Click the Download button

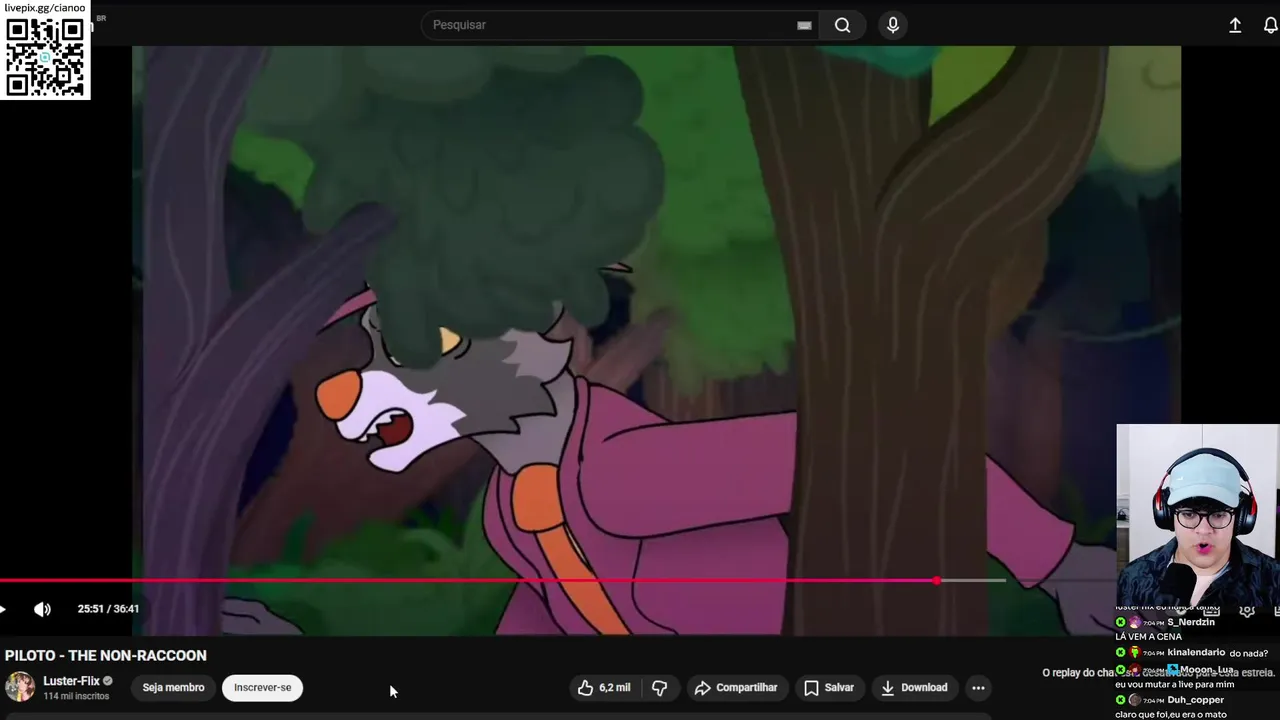tap(914, 687)
